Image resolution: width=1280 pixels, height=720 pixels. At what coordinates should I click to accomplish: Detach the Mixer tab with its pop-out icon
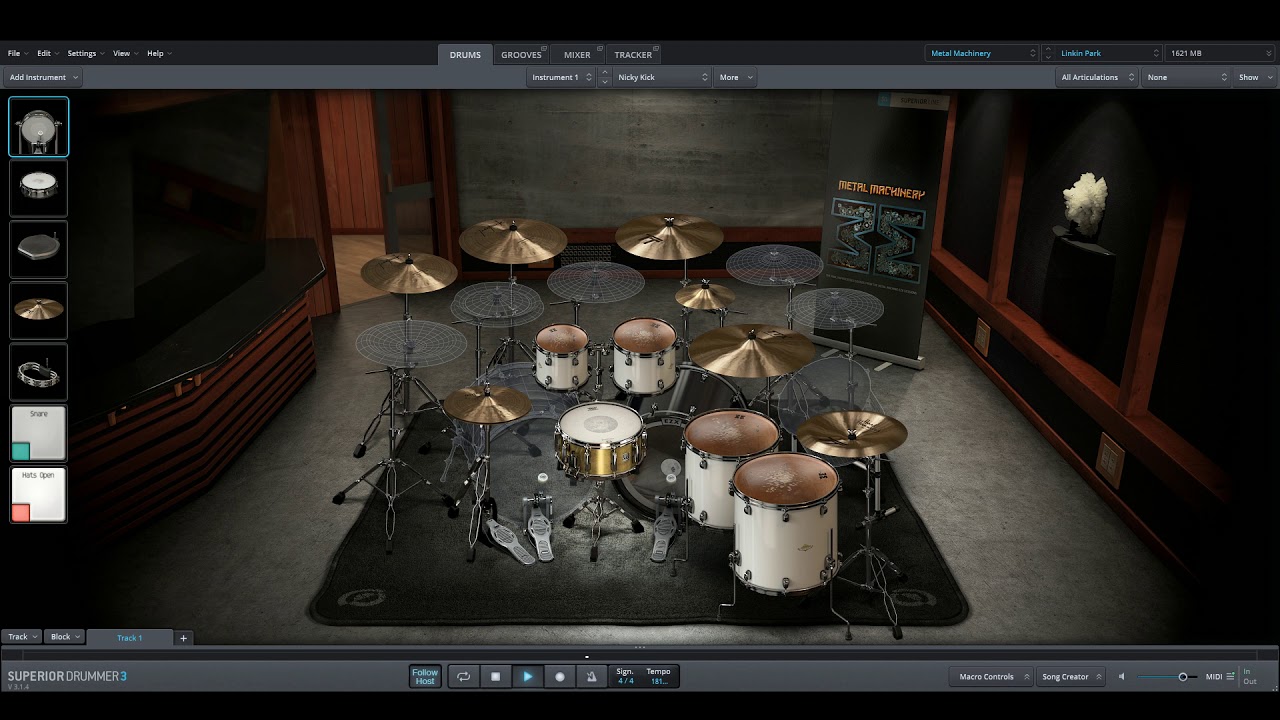[599, 49]
